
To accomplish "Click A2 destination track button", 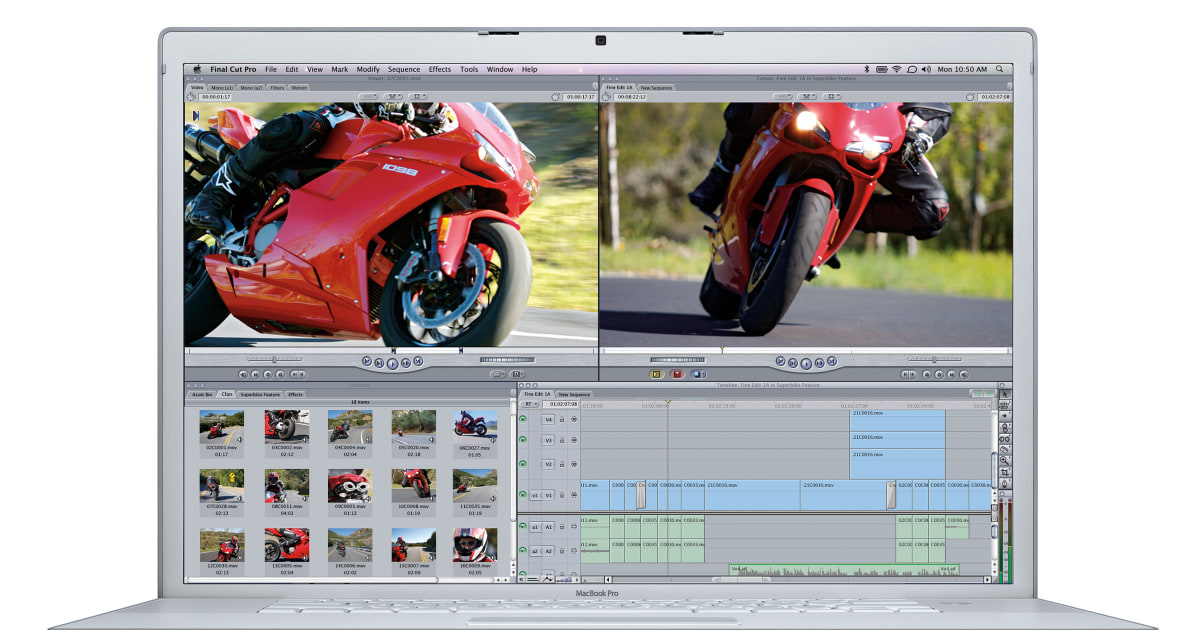I will tap(548, 551).
